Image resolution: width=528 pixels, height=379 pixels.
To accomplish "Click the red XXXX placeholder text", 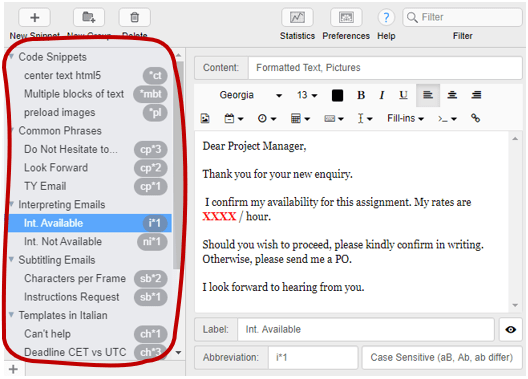I will point(219,216).
